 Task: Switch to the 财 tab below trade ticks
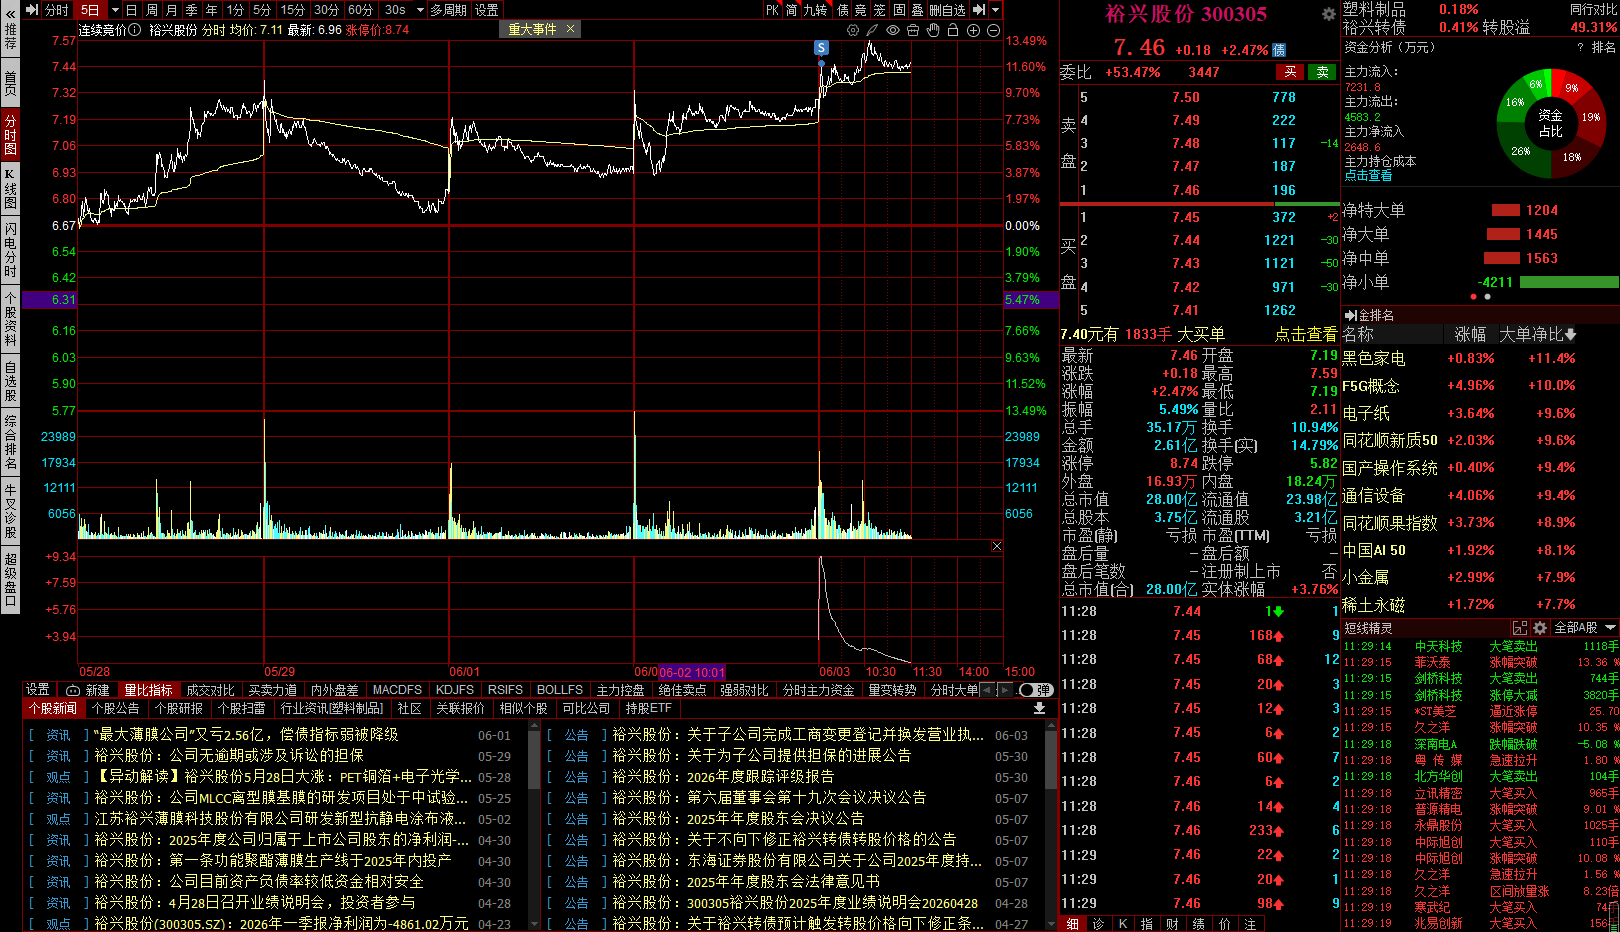click(x=1172, y=924)
